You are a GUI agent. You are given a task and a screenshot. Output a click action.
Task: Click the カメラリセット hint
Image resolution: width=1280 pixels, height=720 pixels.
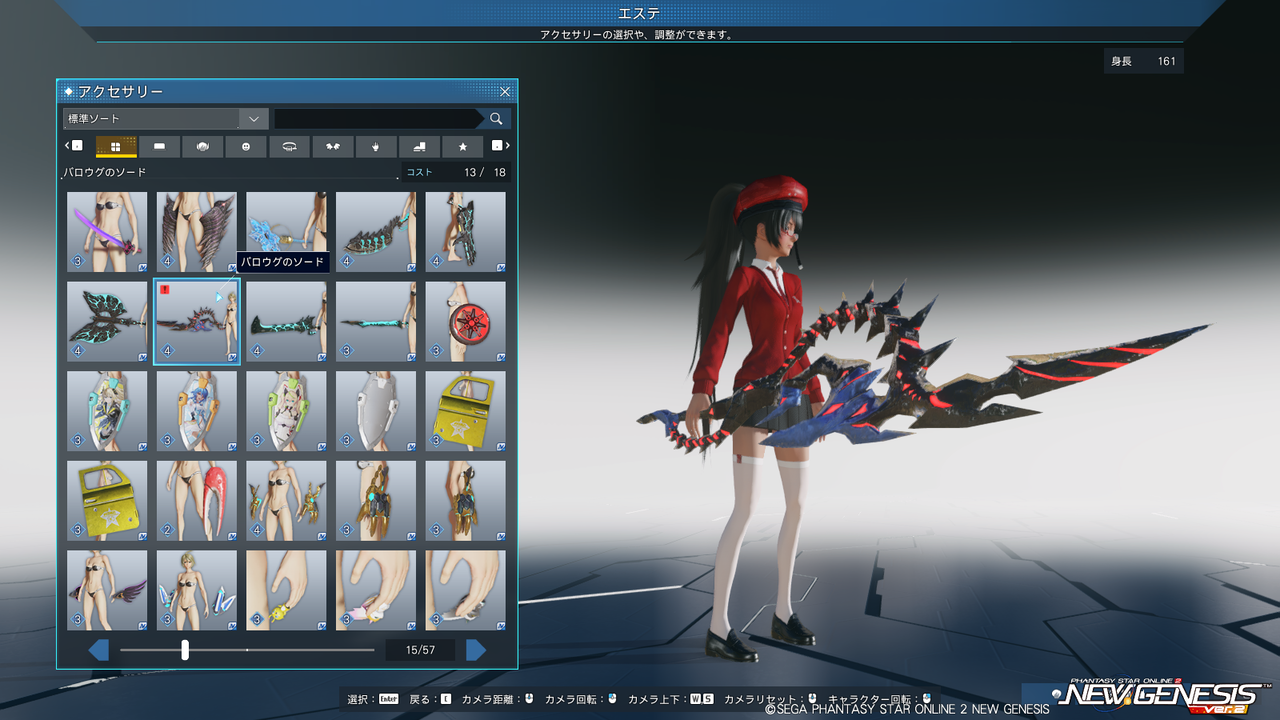(x=771, y=698)
